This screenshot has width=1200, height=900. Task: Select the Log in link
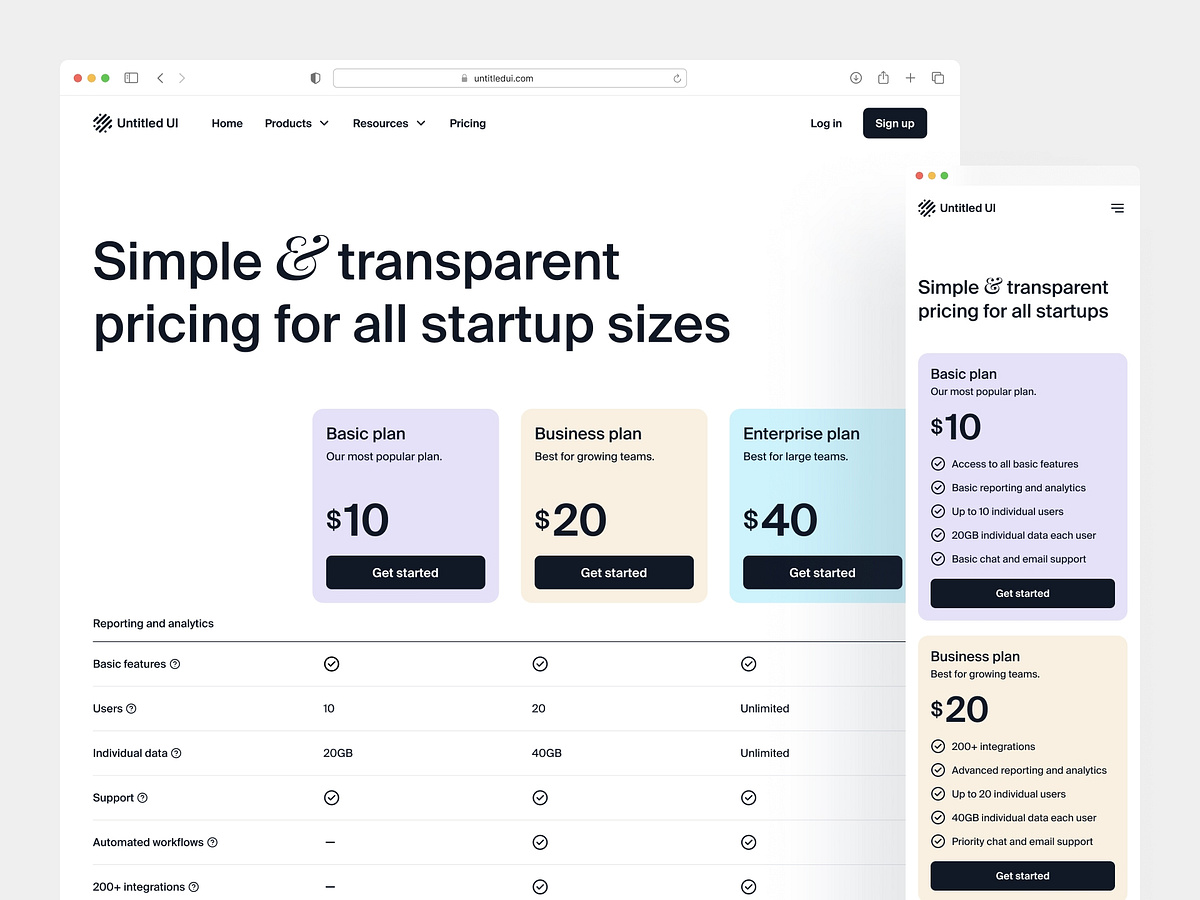(826, 123)
